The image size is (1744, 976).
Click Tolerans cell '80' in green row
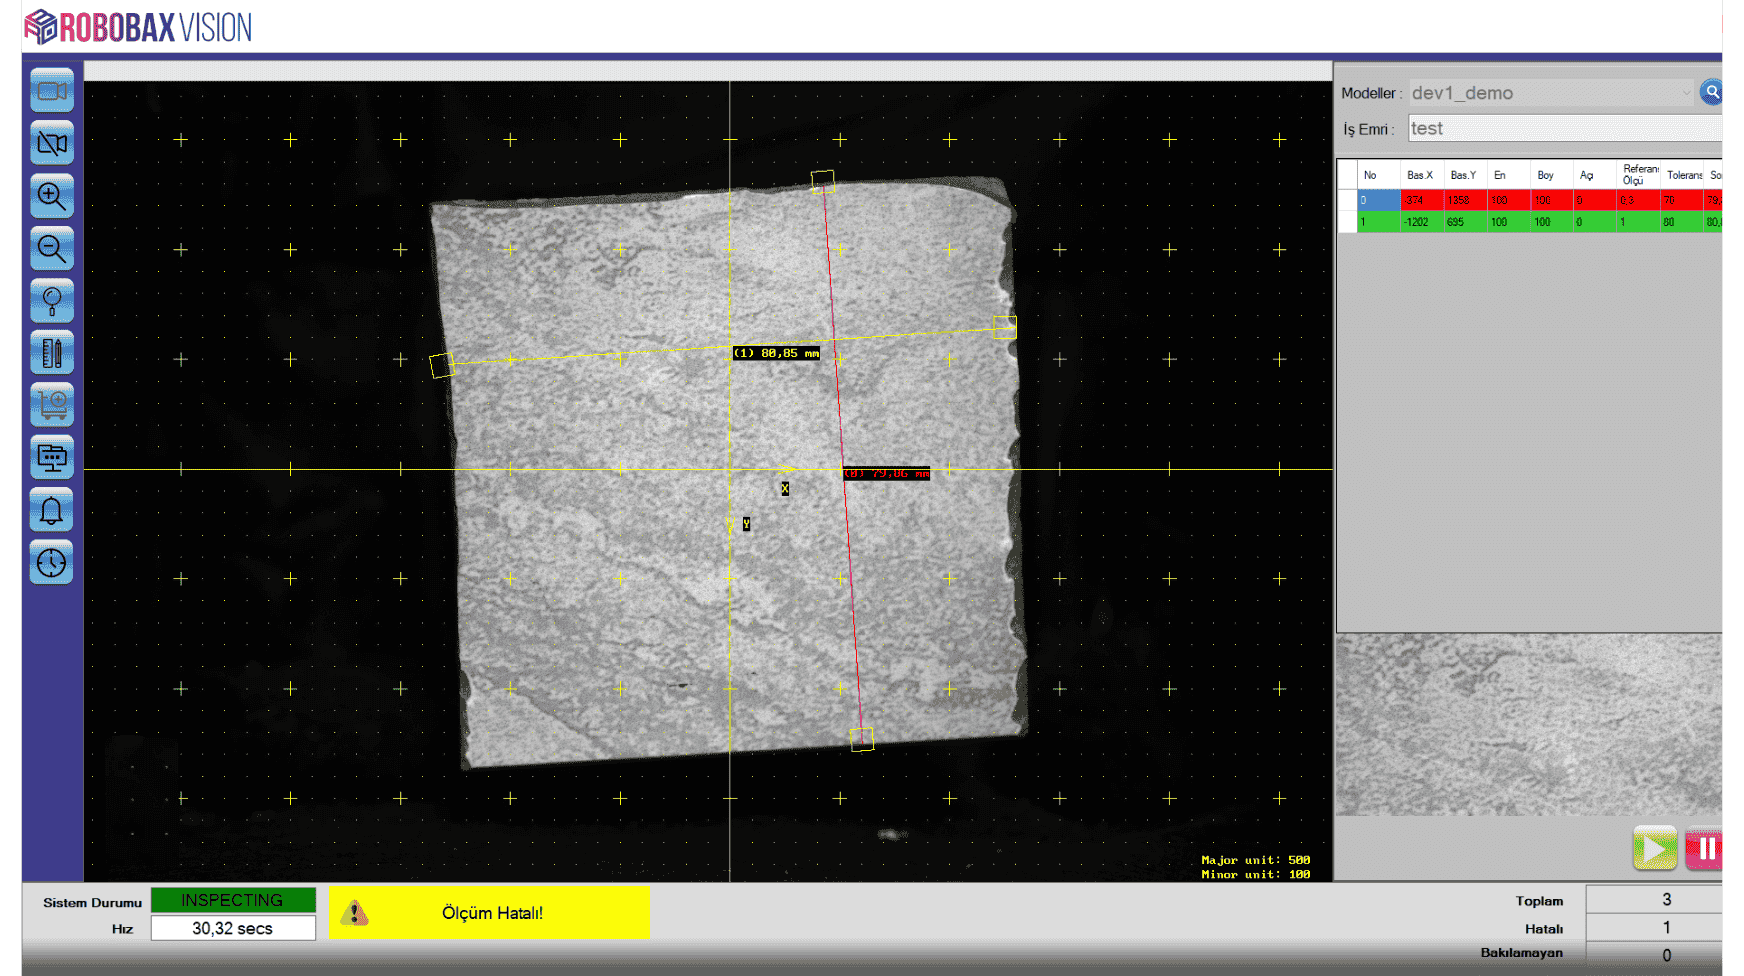coord(1682,222)
